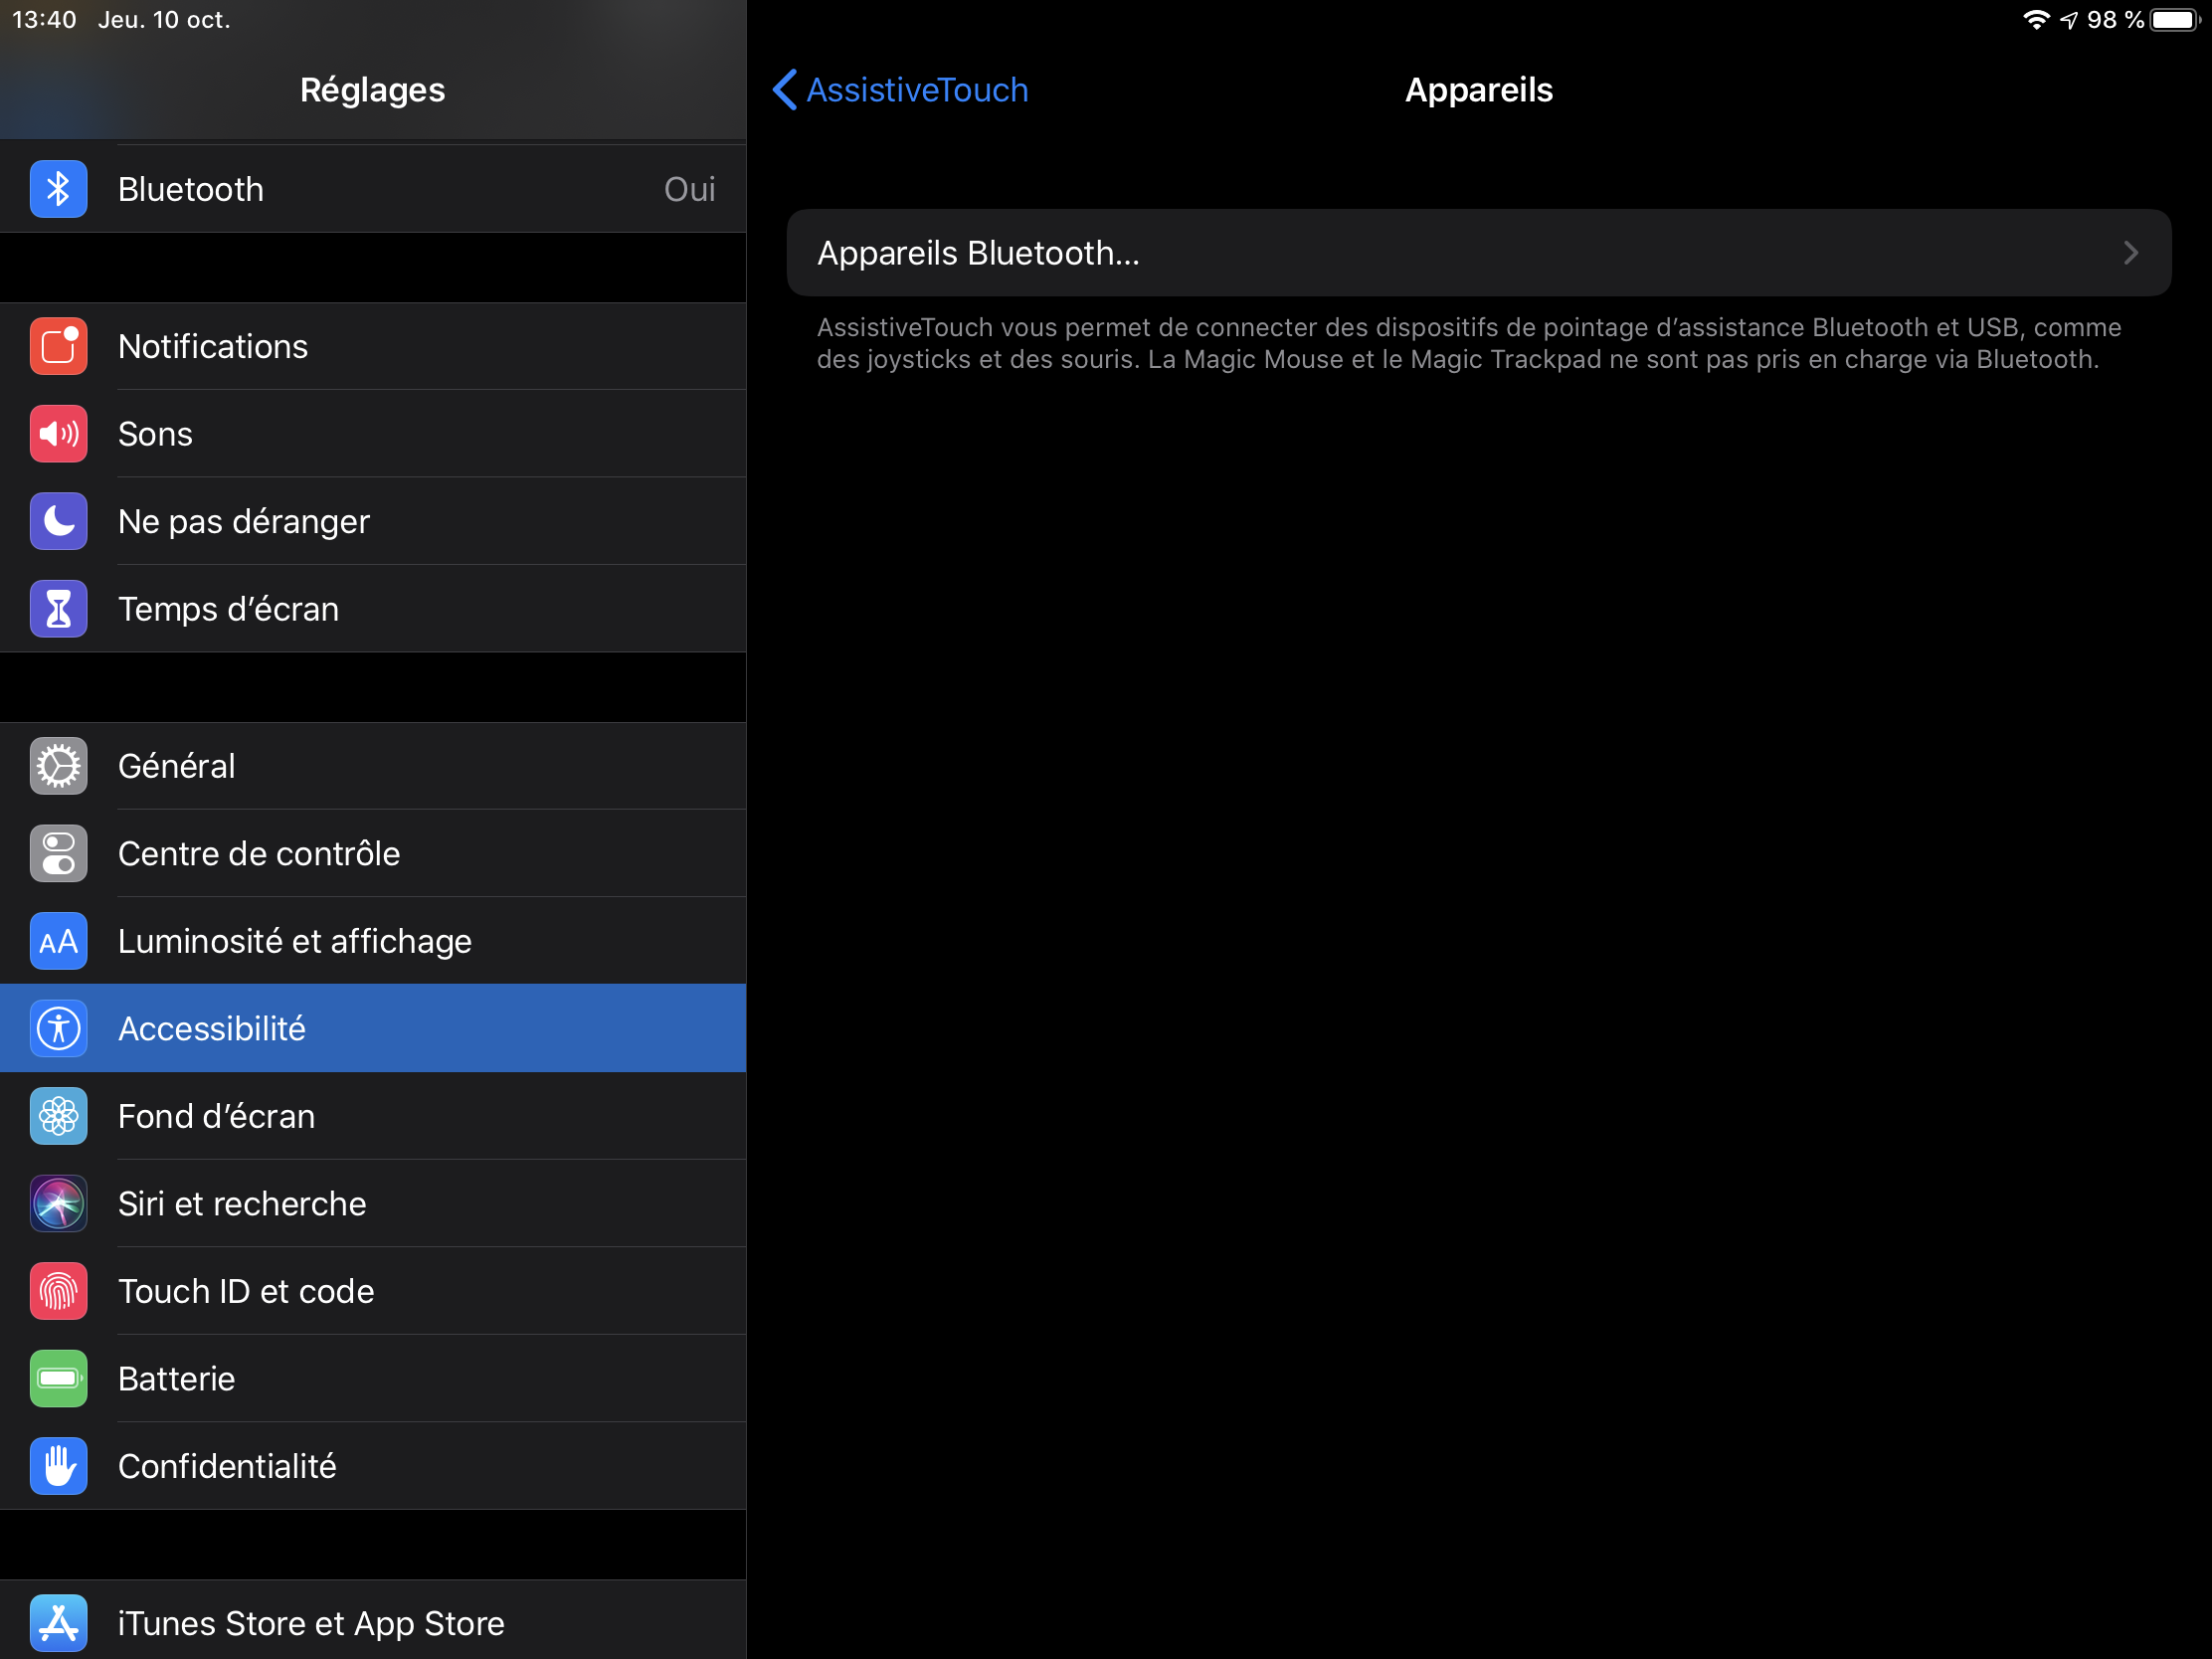Open Fond d'écran settings
The width and height of the screenshot is (2212, 1659).
pyautogui.click(x=216, y=1116)
